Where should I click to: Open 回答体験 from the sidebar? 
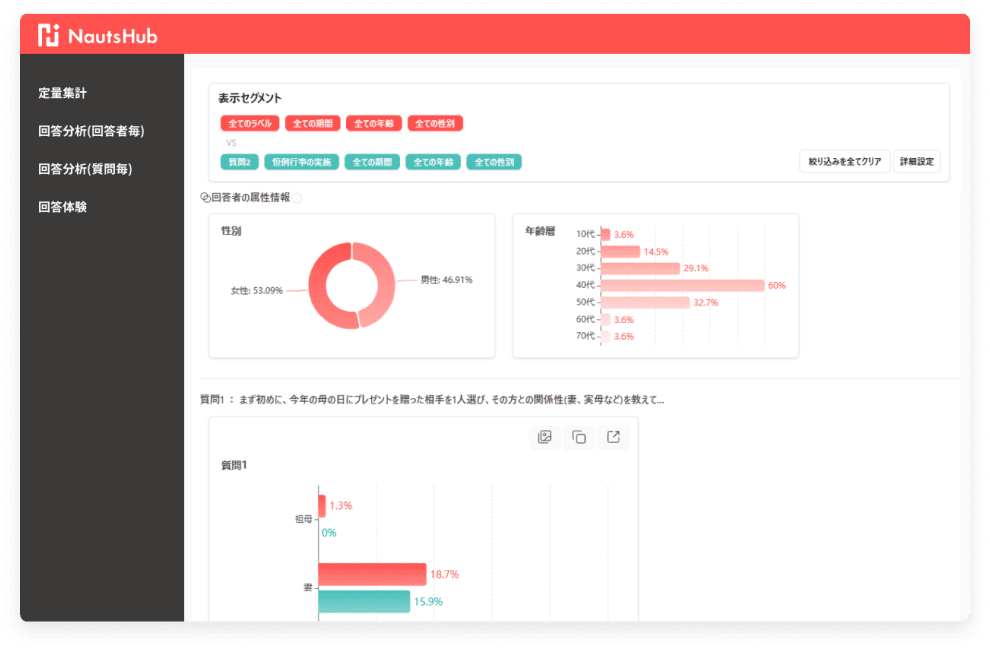tap(62, 207)
